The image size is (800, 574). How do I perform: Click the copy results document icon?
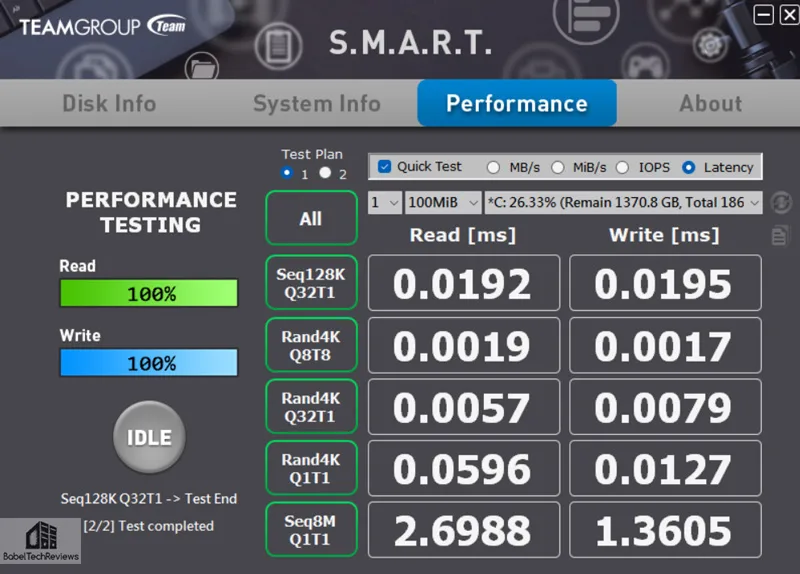tap(780, 236)
